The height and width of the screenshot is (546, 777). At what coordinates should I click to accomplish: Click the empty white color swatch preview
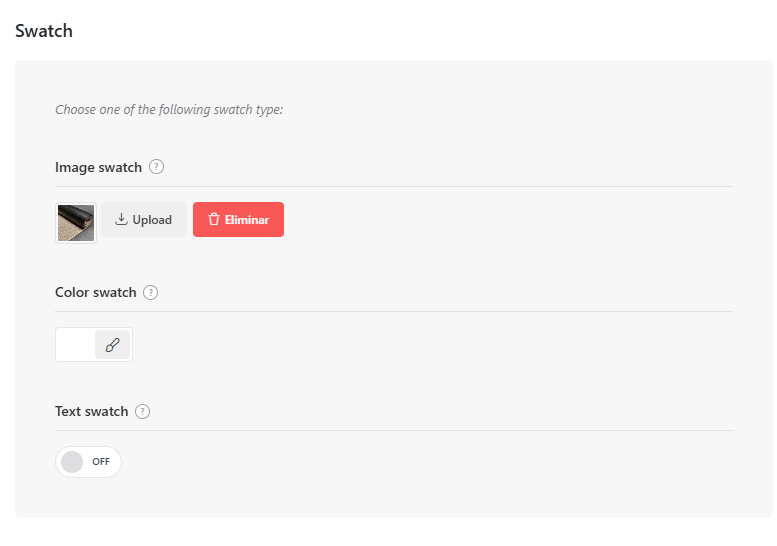tap(75, 344)
